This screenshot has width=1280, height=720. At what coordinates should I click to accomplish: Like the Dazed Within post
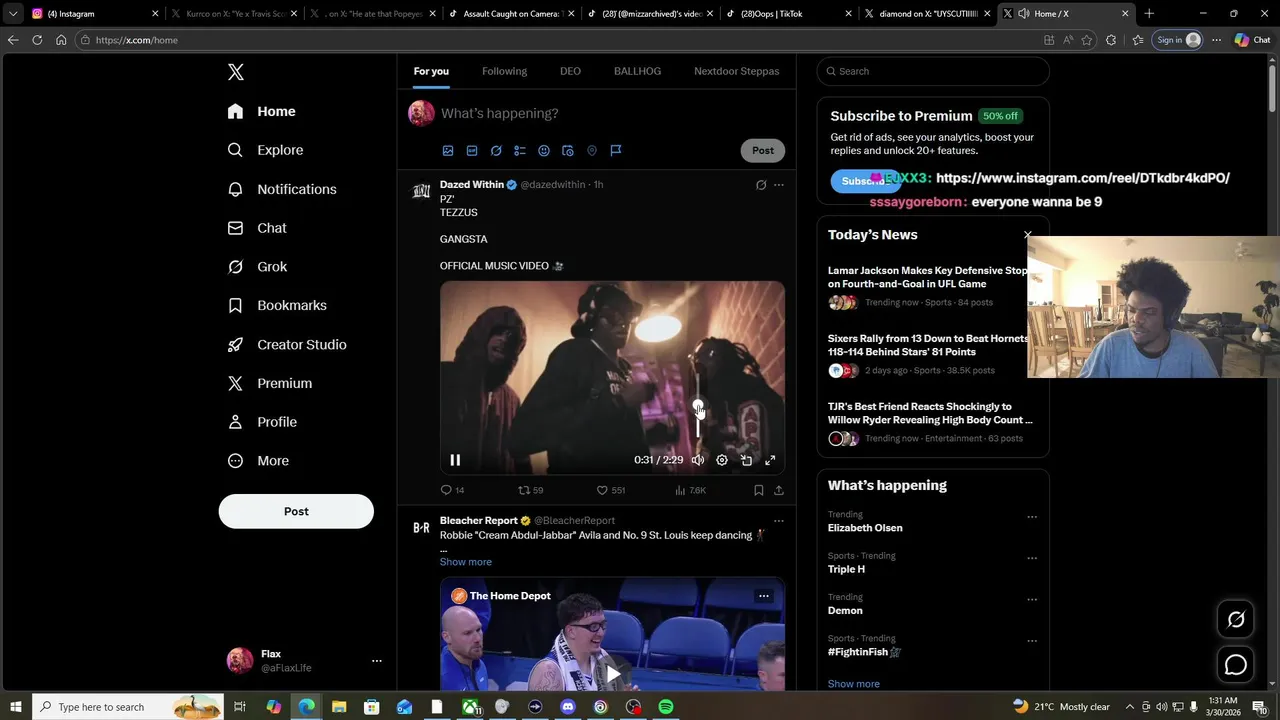[x=610, y=490]
